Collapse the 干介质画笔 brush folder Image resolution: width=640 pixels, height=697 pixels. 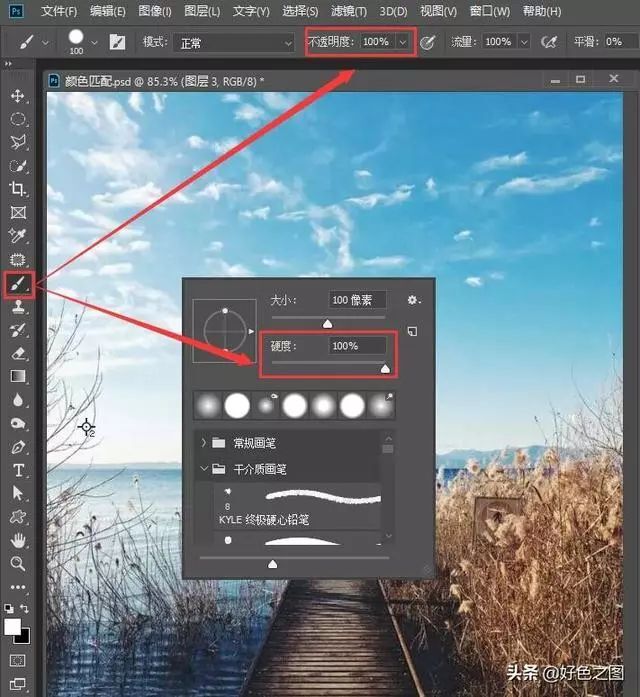[205, 468]
